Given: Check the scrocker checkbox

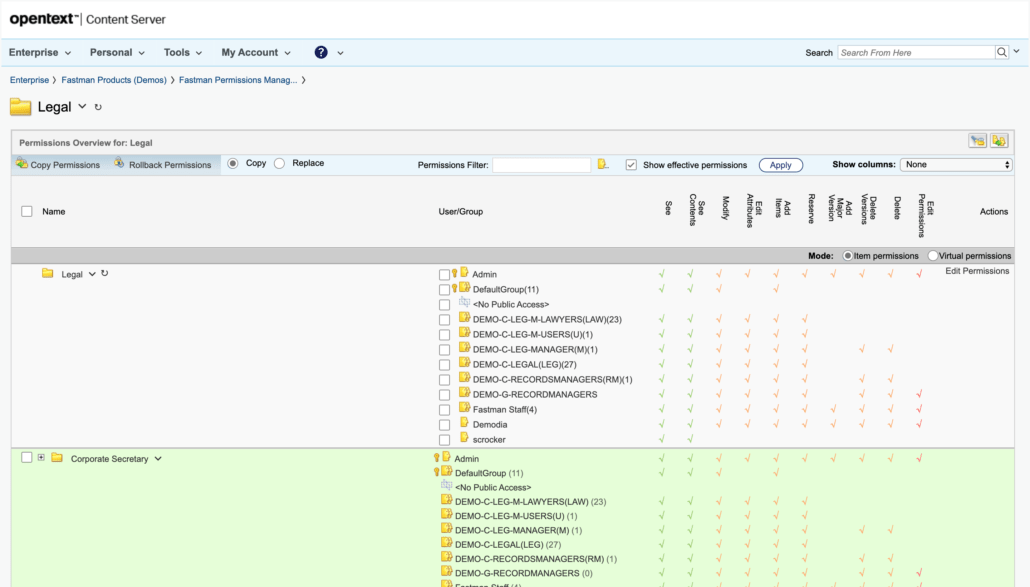Looking at the screenshot, I should point(445,440).
